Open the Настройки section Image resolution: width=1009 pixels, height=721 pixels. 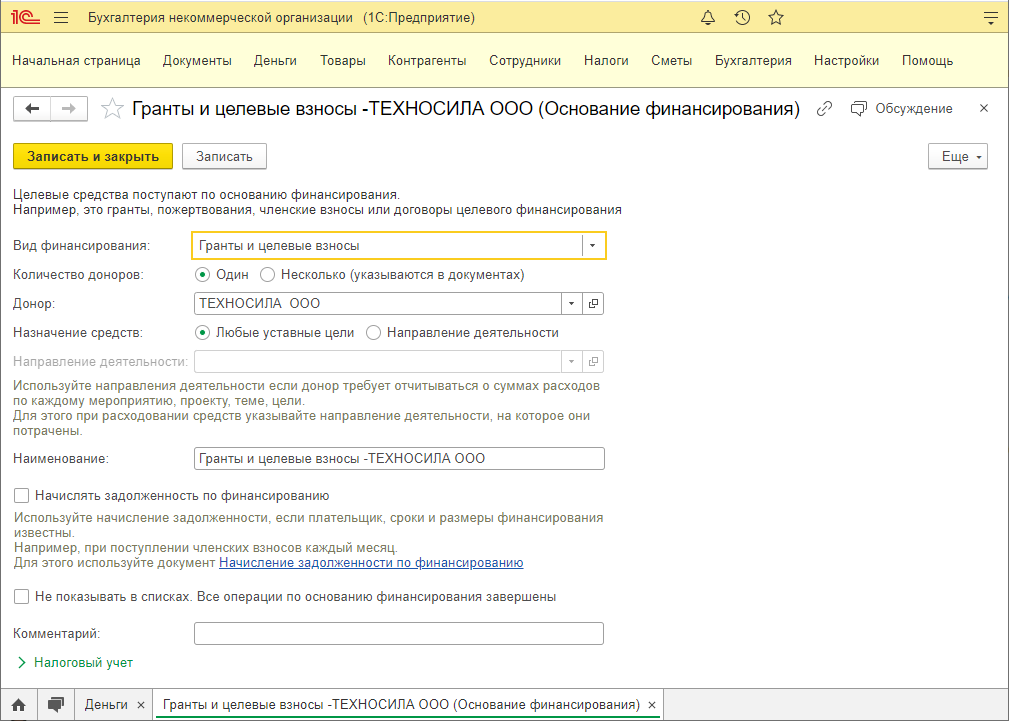pyautogui.click(x=846, y=61)
